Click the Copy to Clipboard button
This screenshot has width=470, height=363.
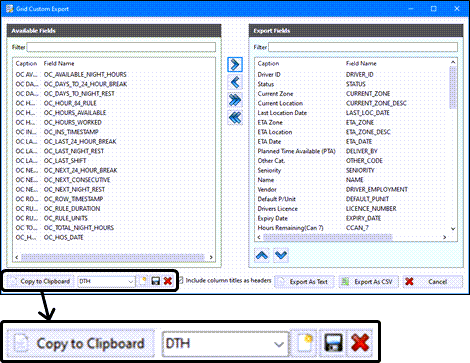pyautogui.click(x=40, y=282)
